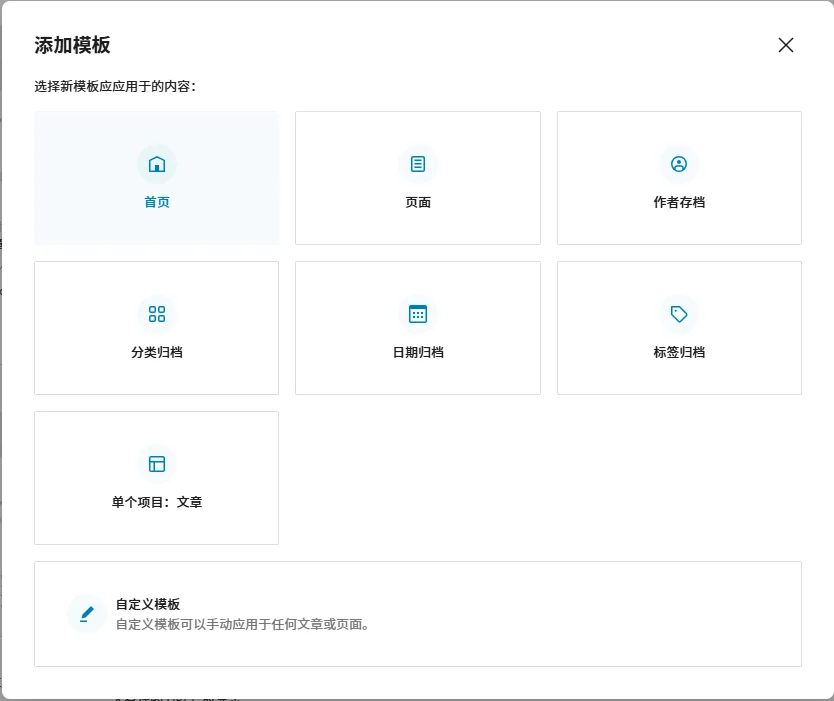Image resolution: width=834 pixels, height=701 pixels.
Task: Click the pencil icon beside 自定义模板
Action: [87, 614]
